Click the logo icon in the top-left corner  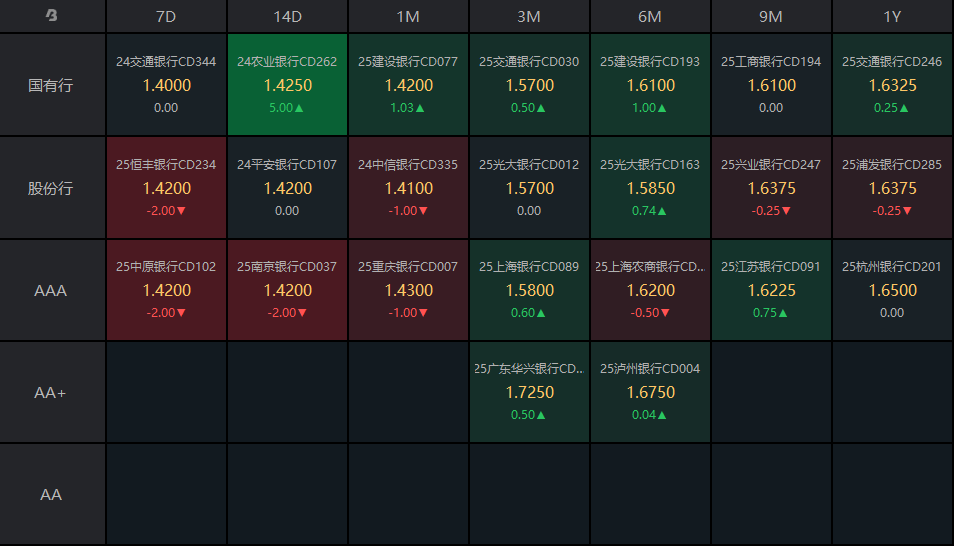(x=52, y=16)
